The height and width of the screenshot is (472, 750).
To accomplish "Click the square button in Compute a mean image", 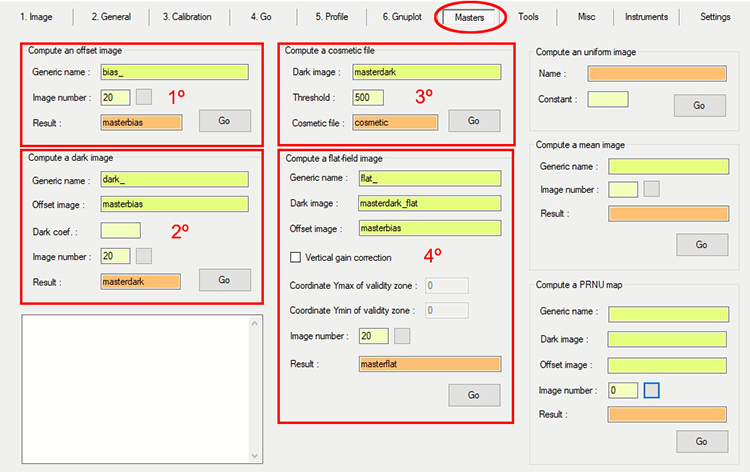I will 651,189.
